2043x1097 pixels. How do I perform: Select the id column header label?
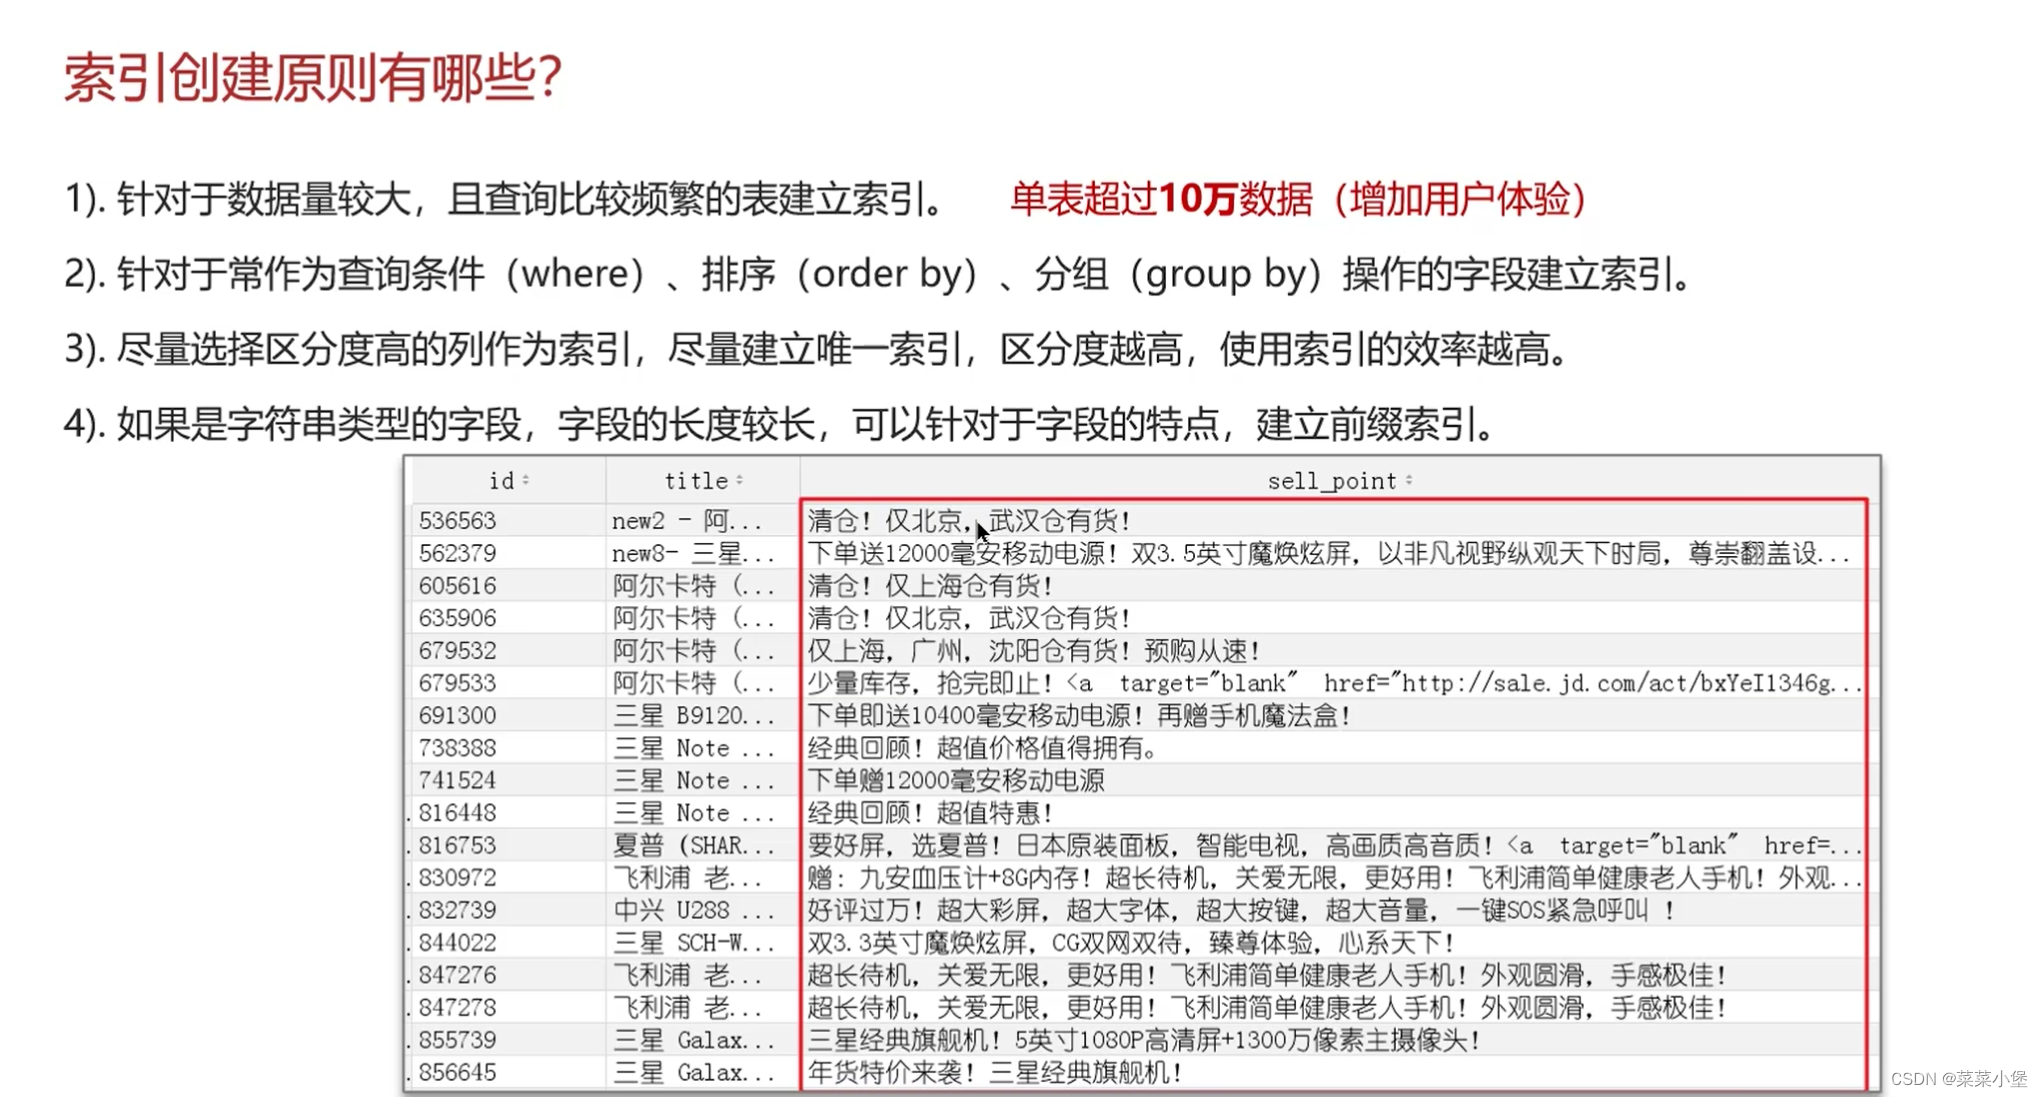tap(501, 481)
